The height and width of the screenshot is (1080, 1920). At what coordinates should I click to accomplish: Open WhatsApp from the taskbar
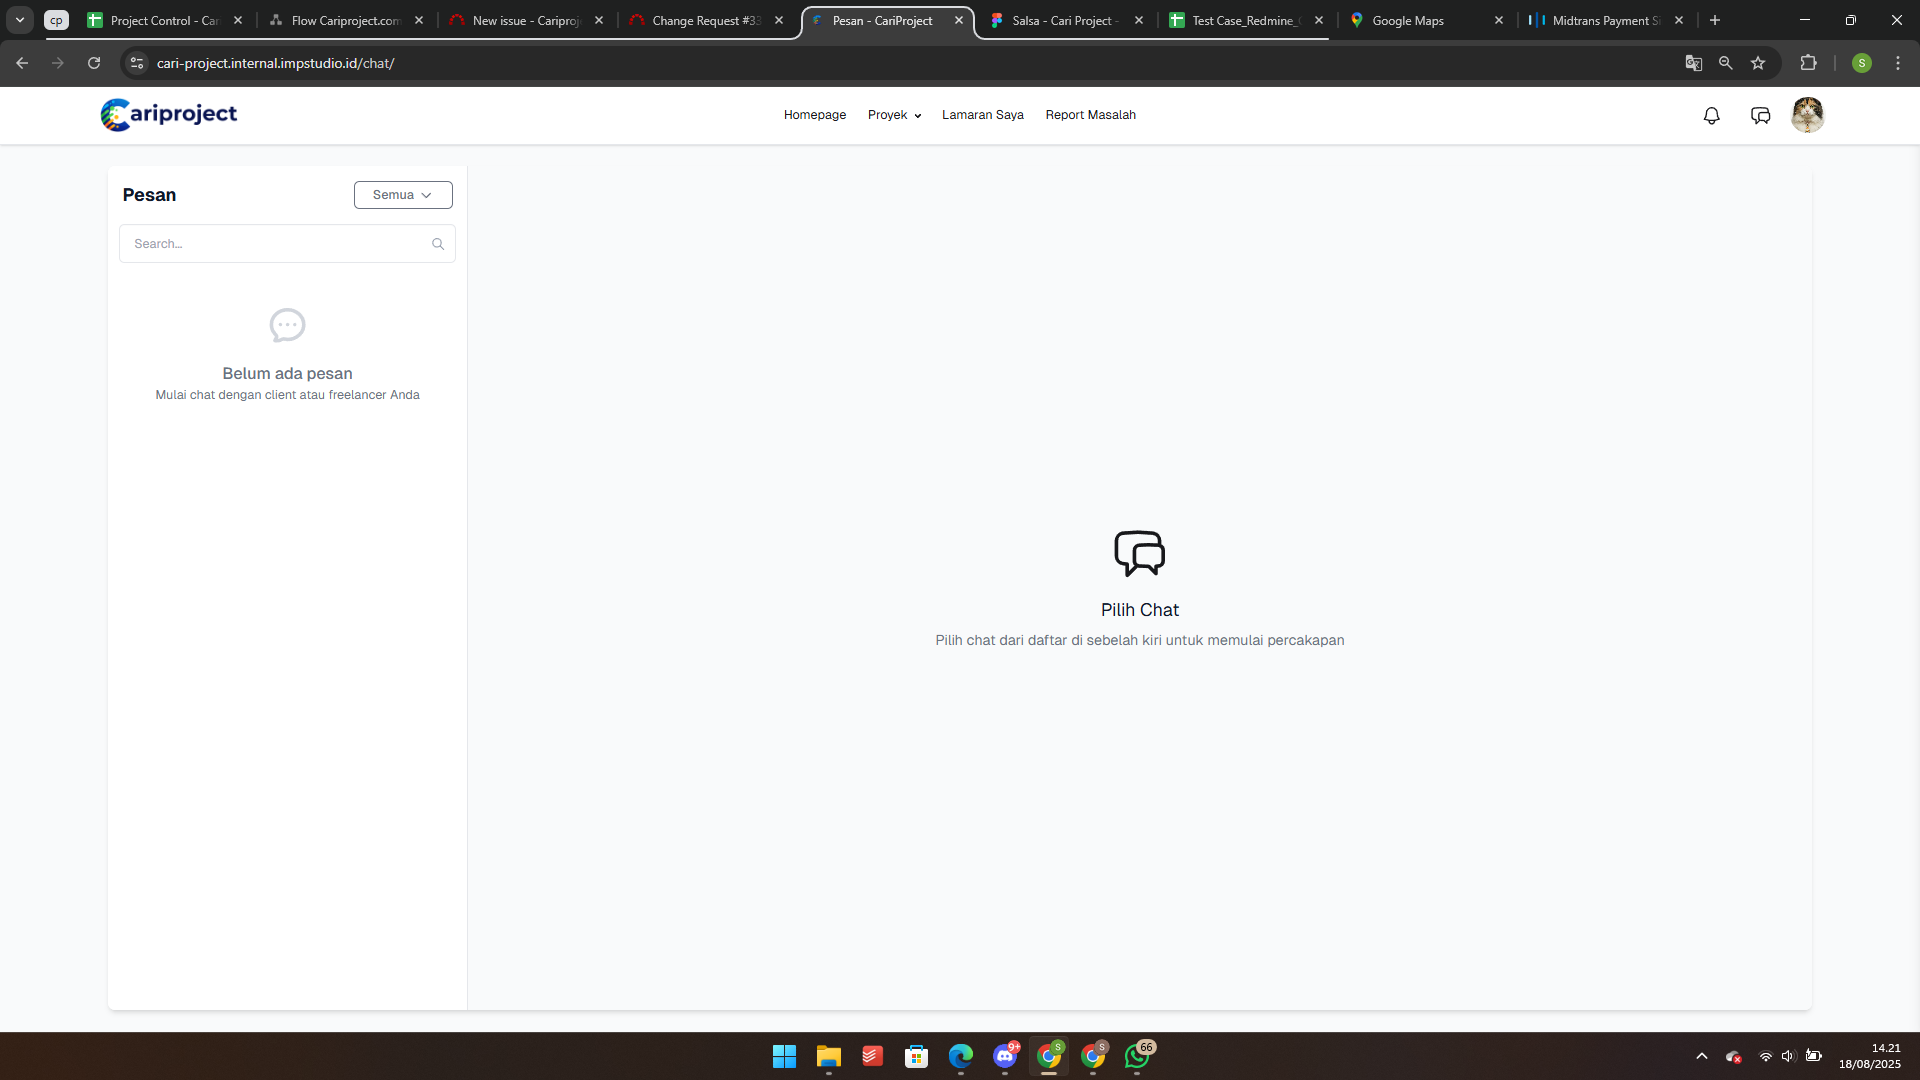pos(1137,1056)
